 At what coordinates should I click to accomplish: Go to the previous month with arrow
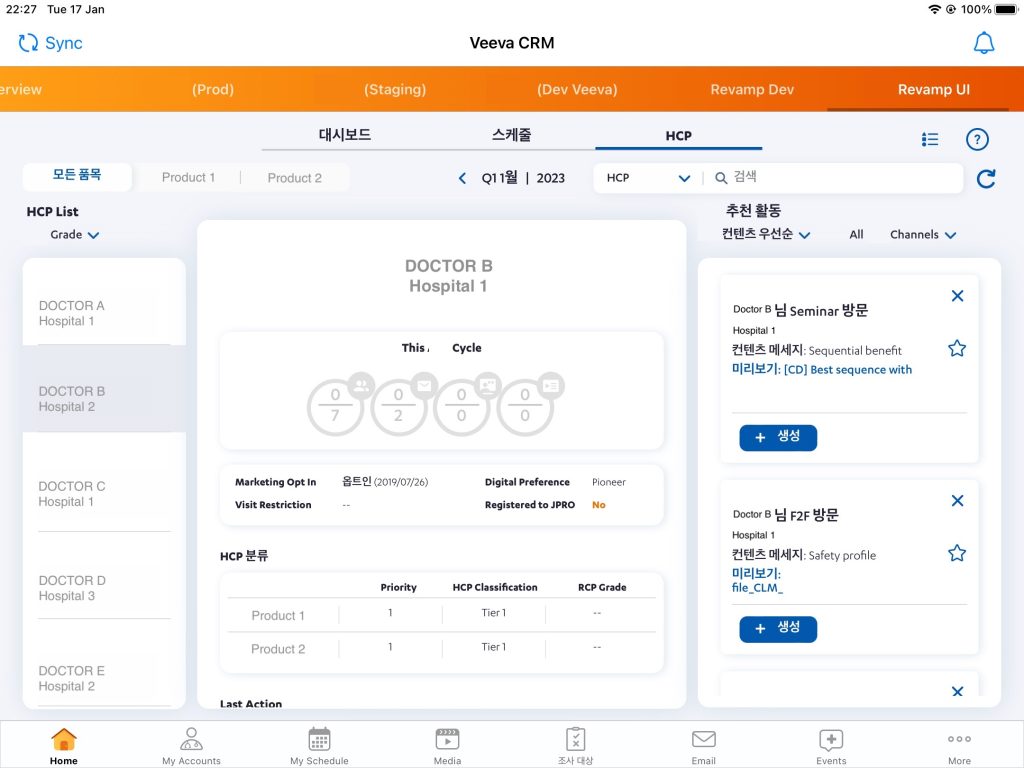click(x=462, y=178)
